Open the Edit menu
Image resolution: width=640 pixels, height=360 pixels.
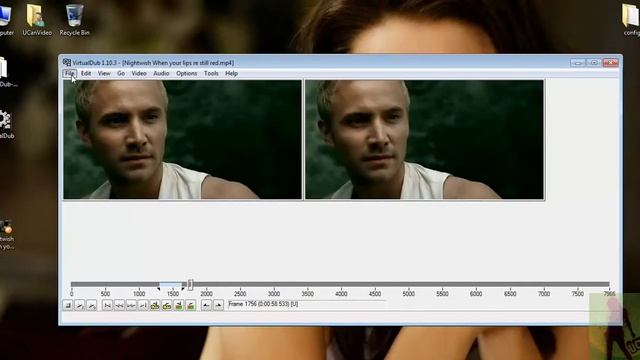click(x=86, y=73)
